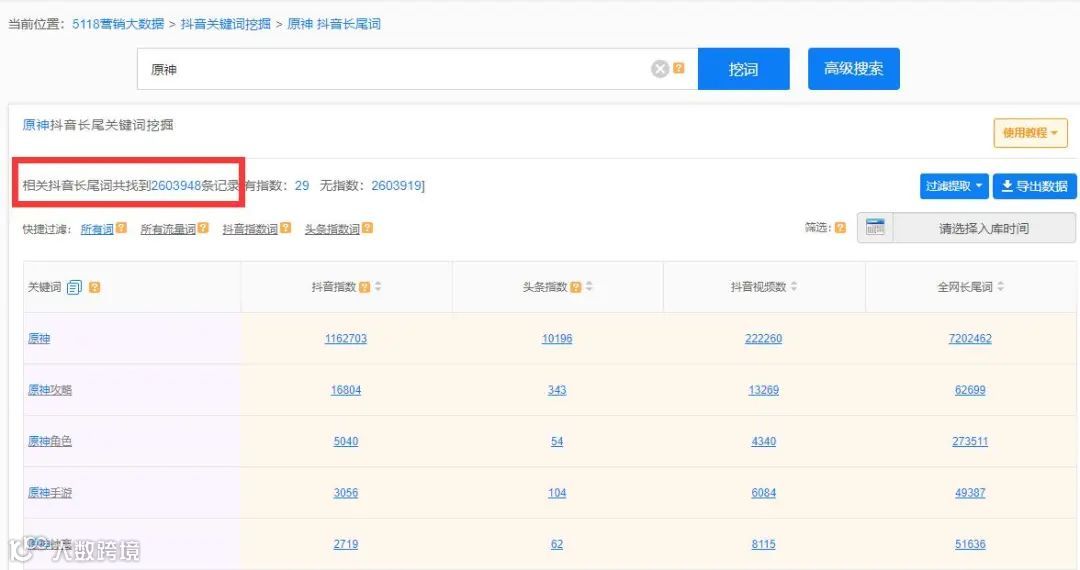The image size is (1080, 570).
Task: Click 全网长尾词 value 62699
Action: point(970,390)
